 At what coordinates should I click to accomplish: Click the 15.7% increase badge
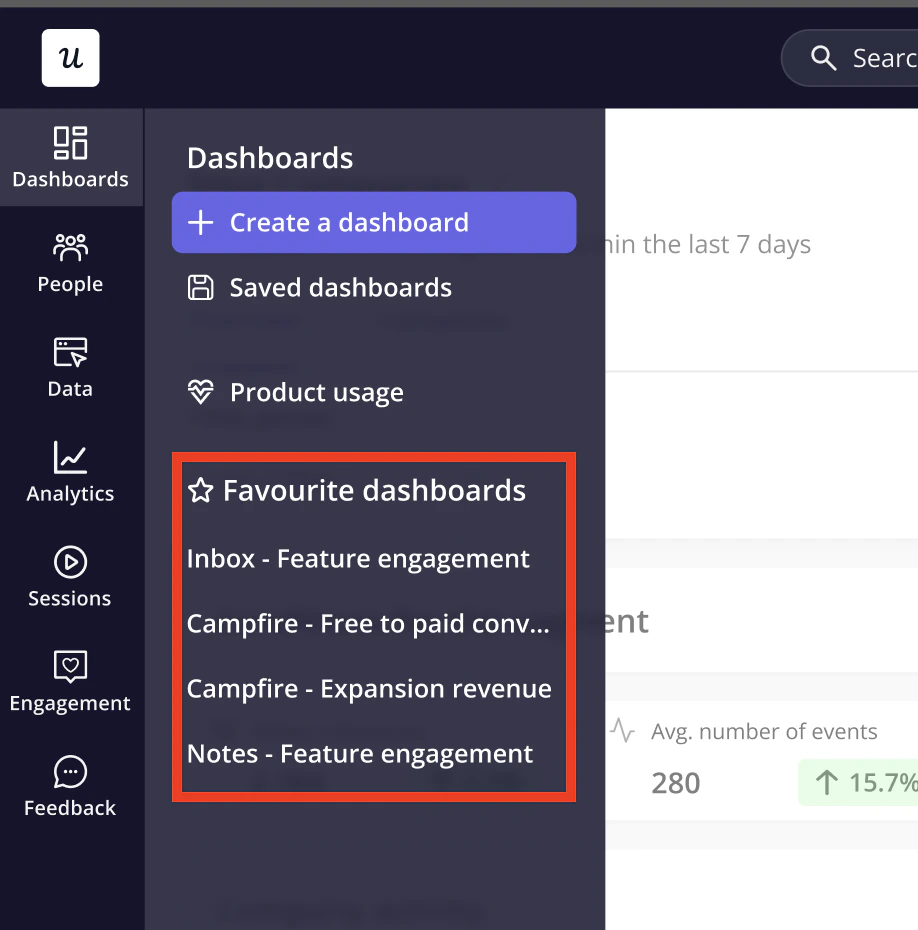(x=860, y=782)
